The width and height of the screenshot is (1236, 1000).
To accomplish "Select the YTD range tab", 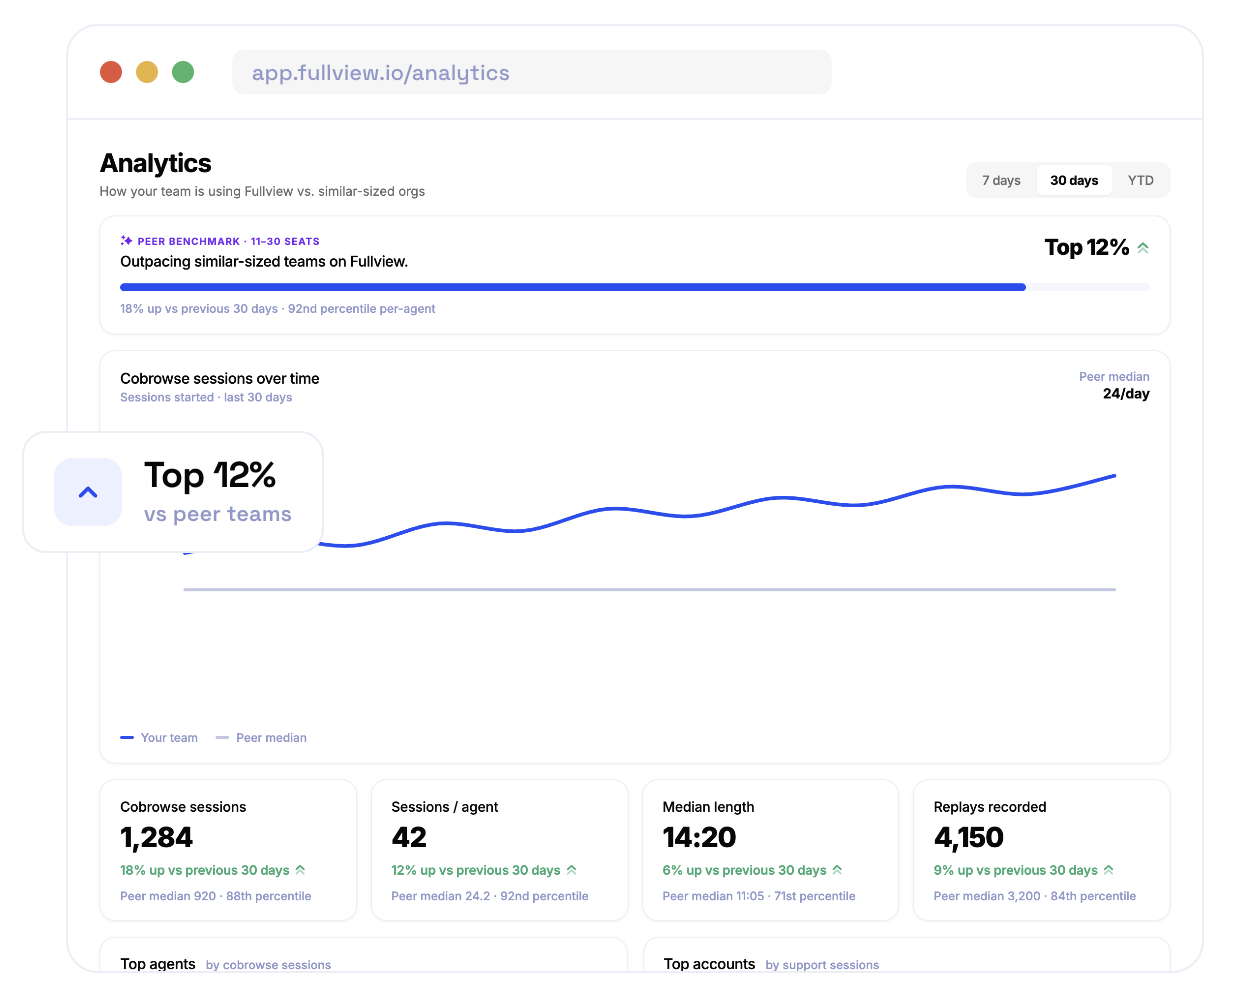I will (x=1140, y=181).
